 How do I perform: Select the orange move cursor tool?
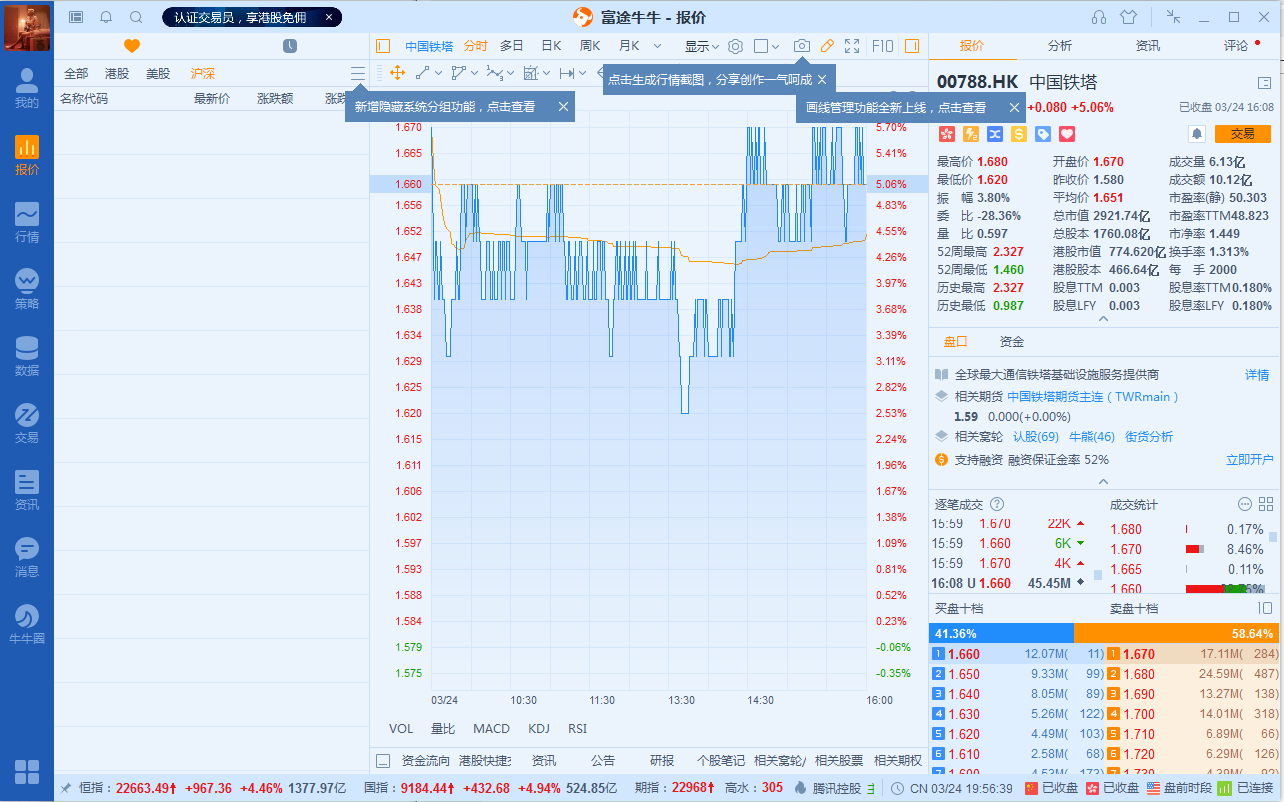[397, 73]
